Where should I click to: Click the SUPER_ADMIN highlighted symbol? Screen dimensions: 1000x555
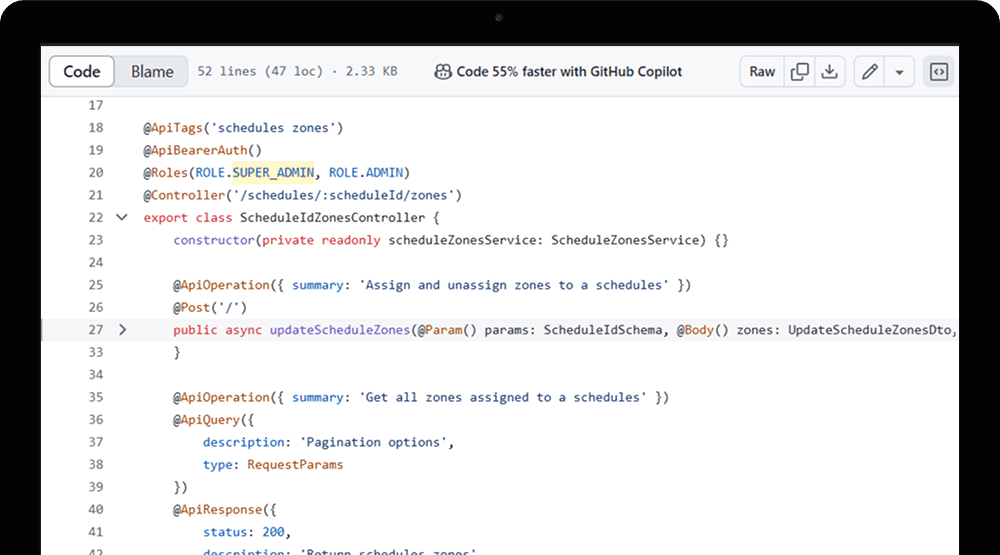273,173
